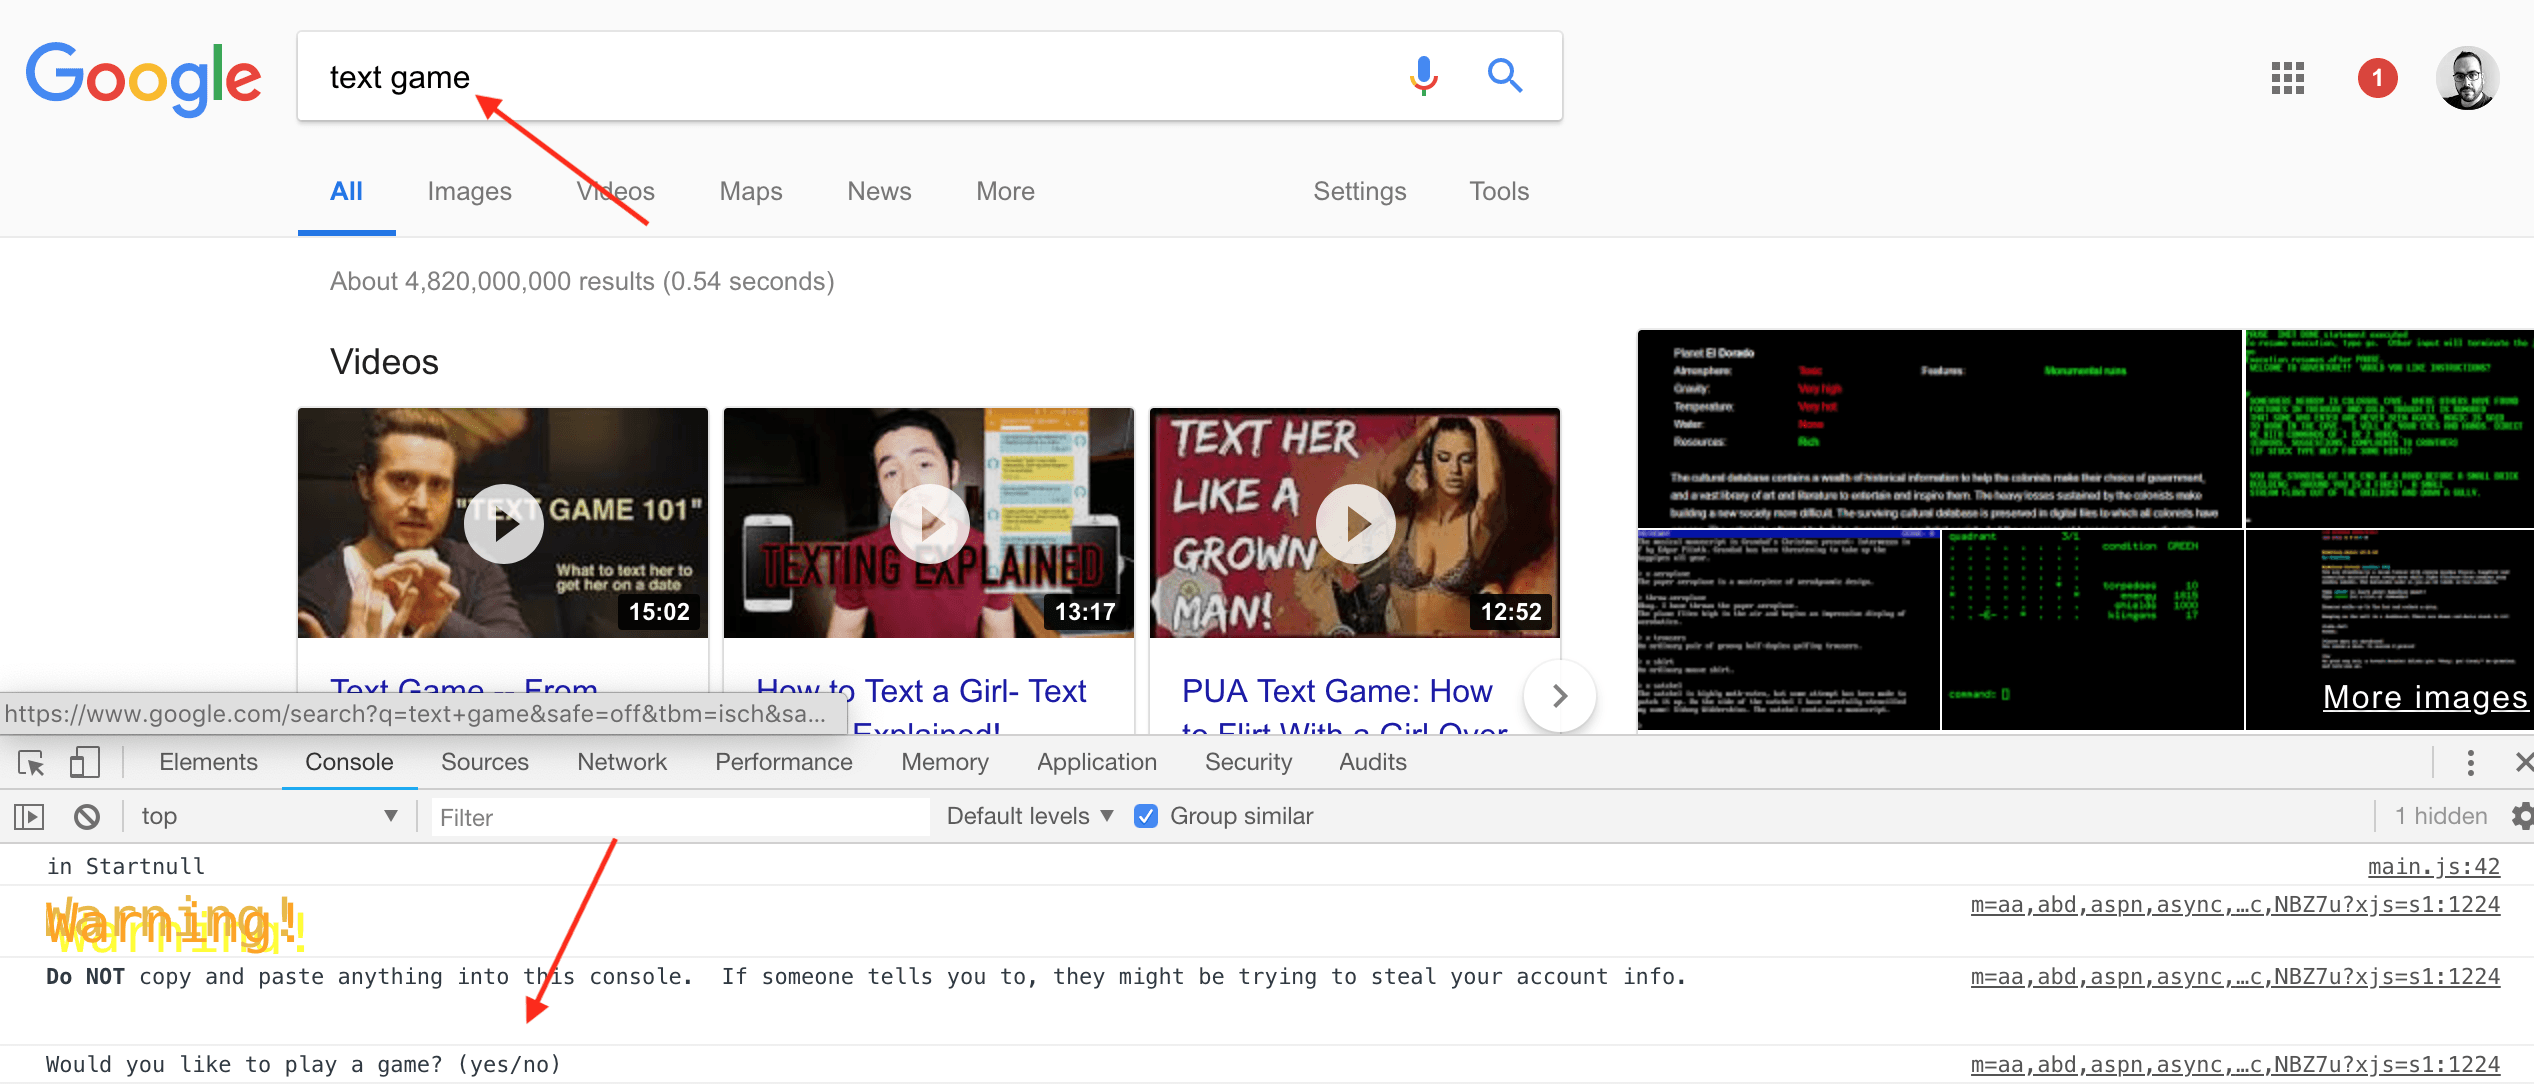Open source link beside Warning! message

coord(2235,904)
